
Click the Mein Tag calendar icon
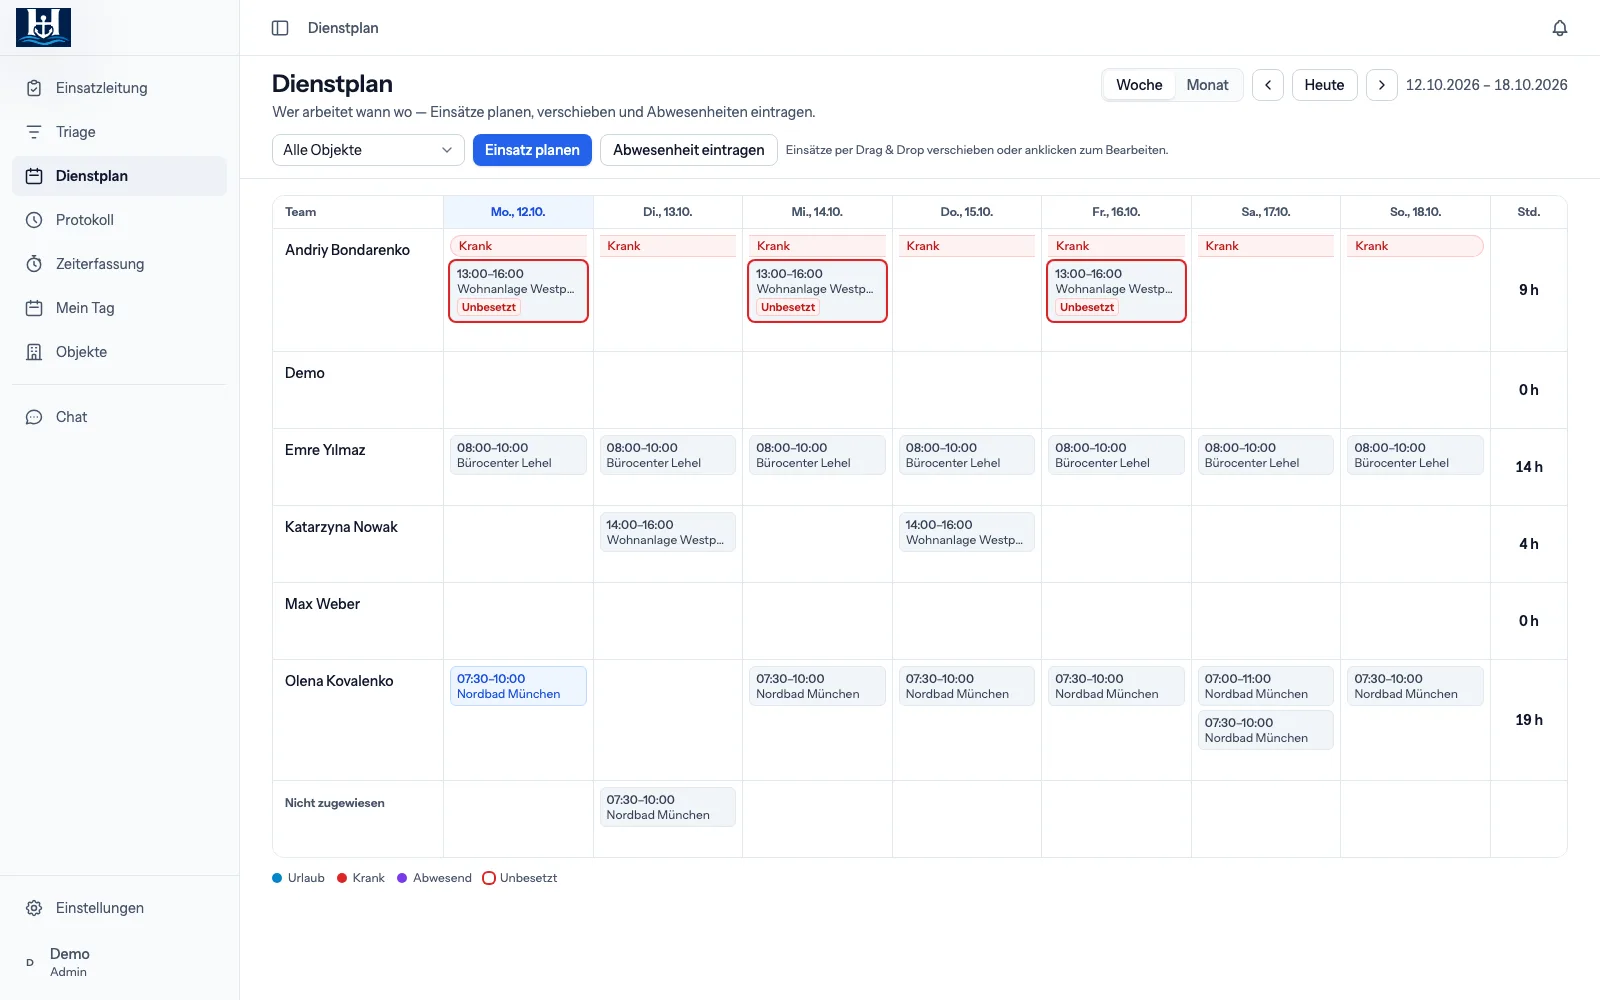tap(34, 308)
